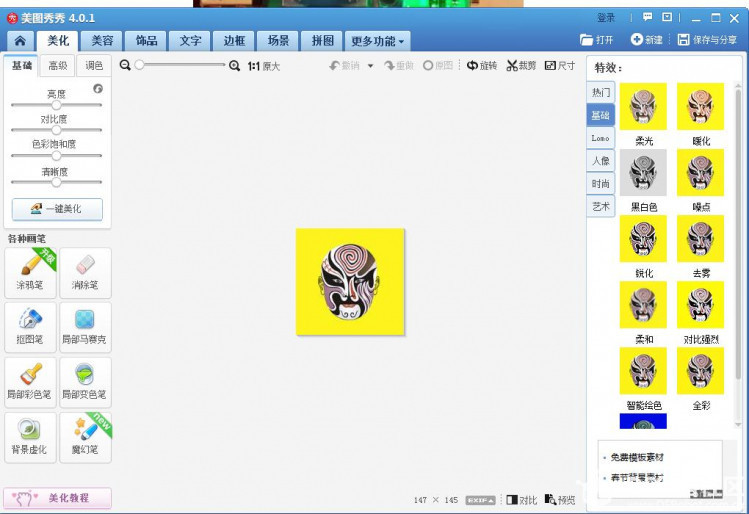Select the 背景虚化 background blur tool
Image resolution: width=749 pixels, height=514 pixels.
[x=31, y=438]
